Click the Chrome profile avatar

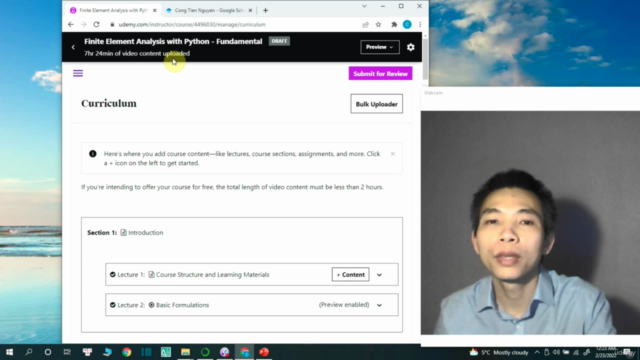pyautogui.click(x=407, y=24)
